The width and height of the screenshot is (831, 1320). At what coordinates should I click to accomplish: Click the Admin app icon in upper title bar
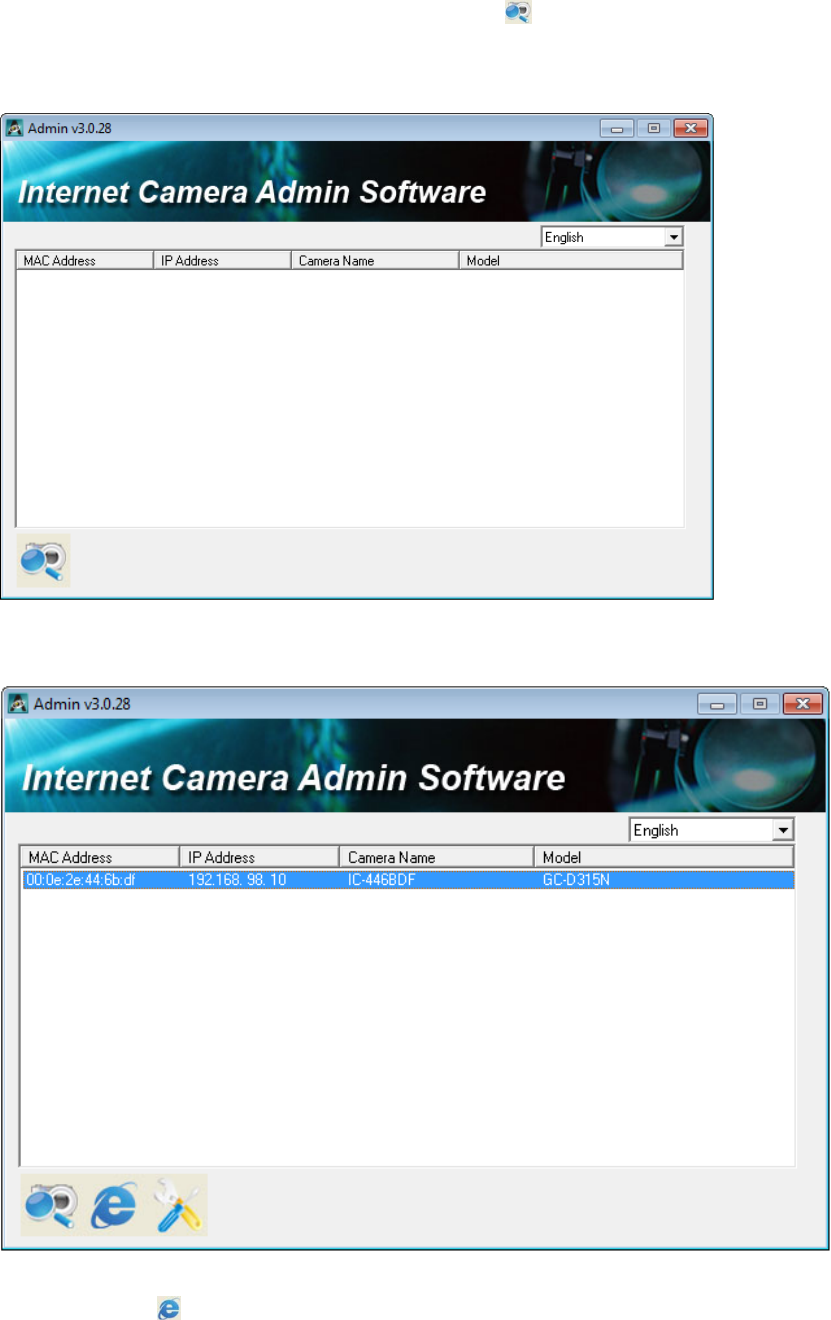(15, 128)
